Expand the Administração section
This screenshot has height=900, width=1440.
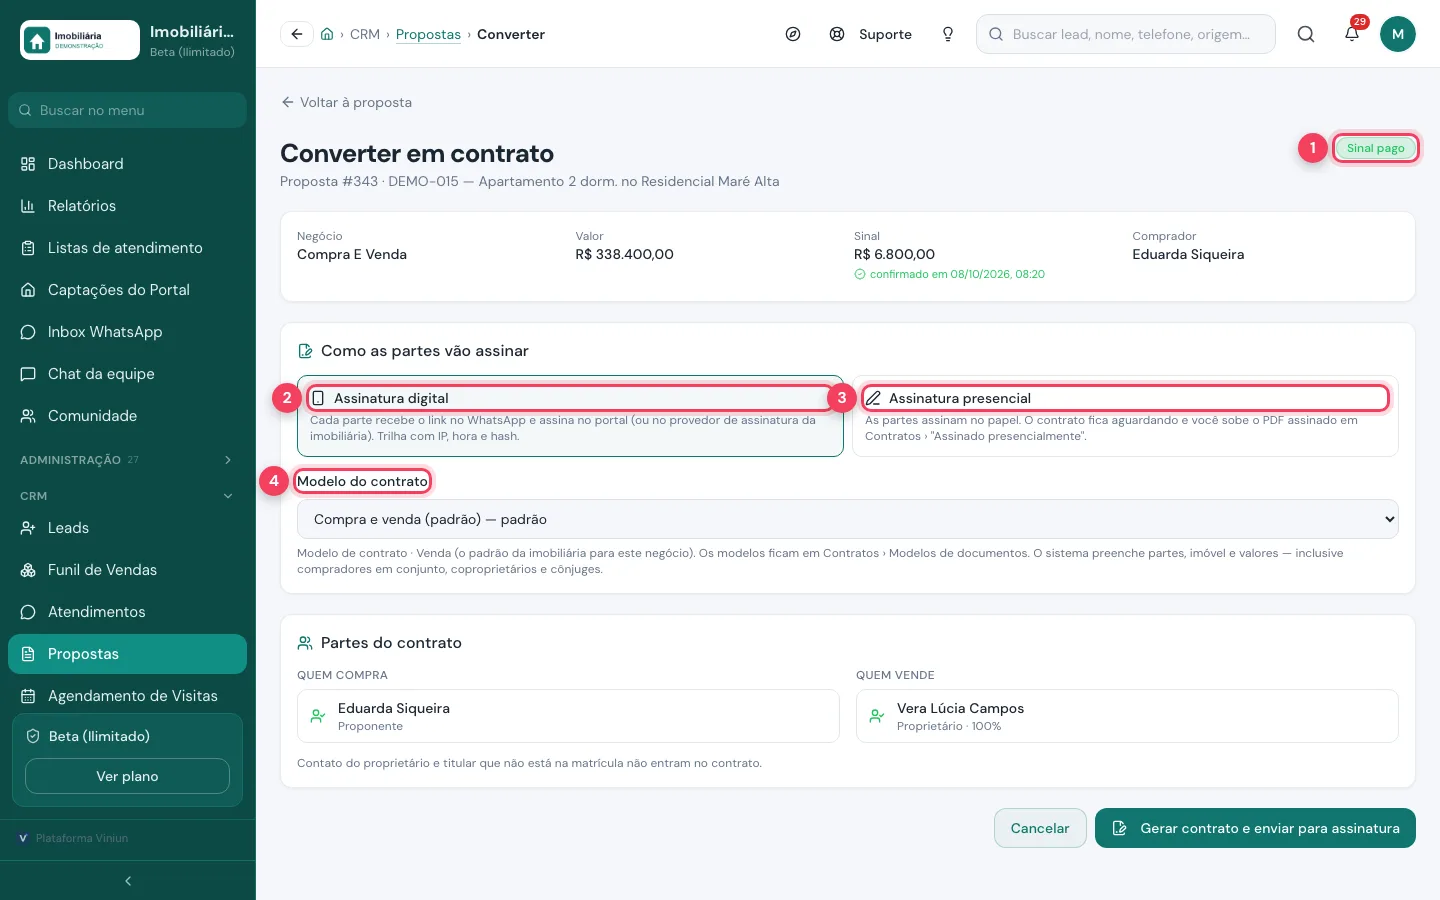coord(127,460)
